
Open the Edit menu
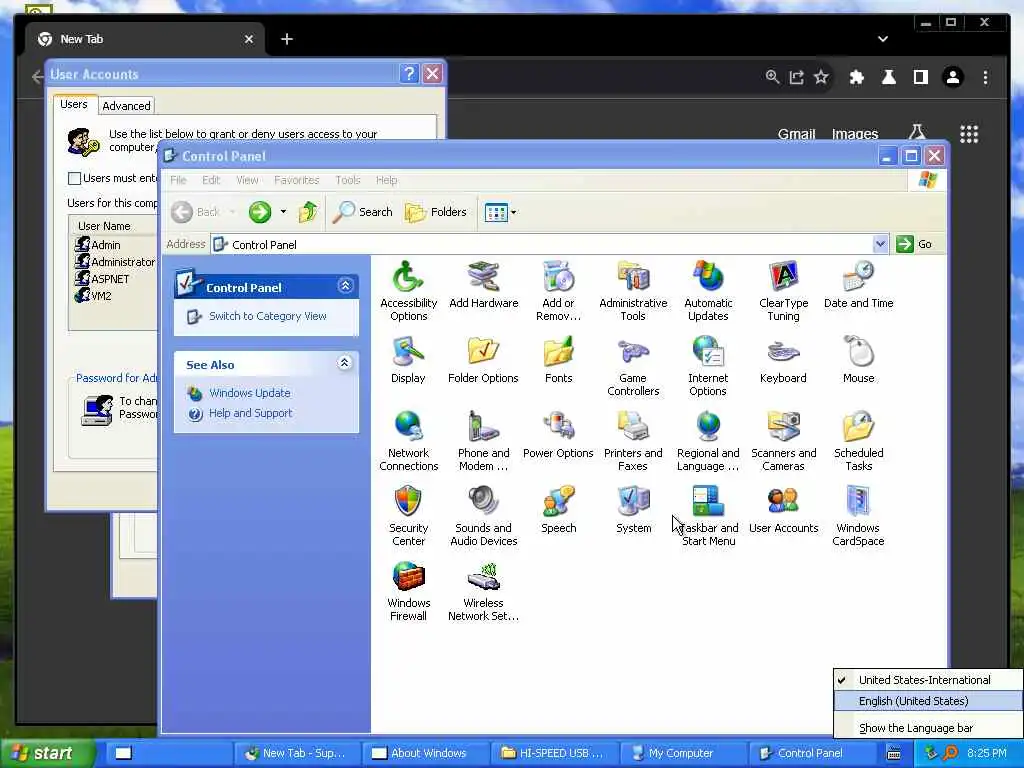pyautogui.click(x=210, y=180)
